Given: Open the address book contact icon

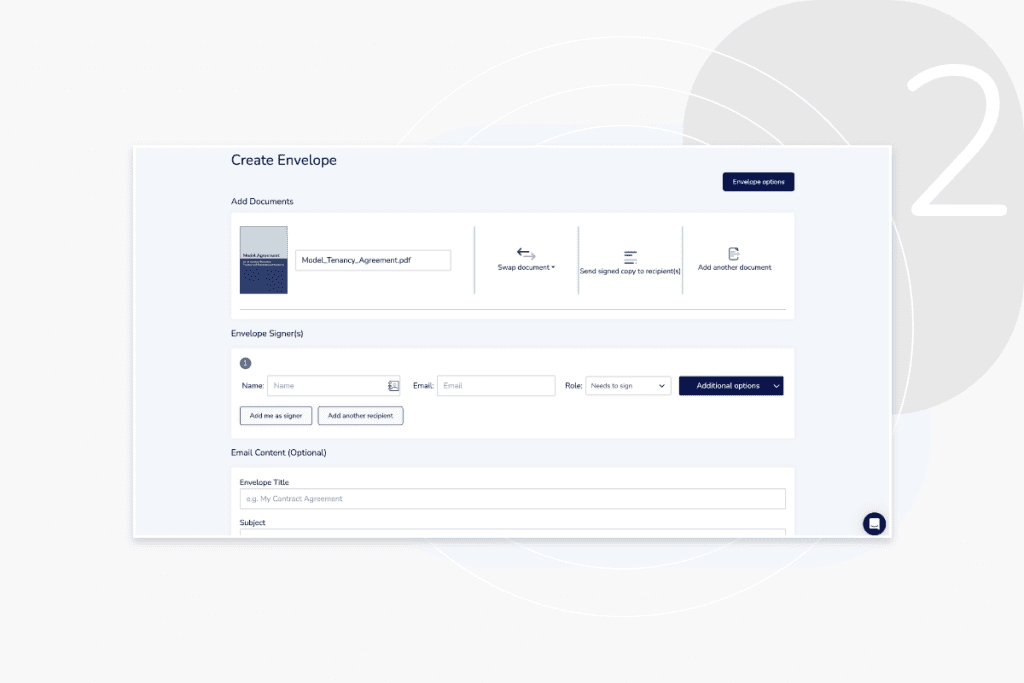Looking at the screenshot, I should [393, 386].
